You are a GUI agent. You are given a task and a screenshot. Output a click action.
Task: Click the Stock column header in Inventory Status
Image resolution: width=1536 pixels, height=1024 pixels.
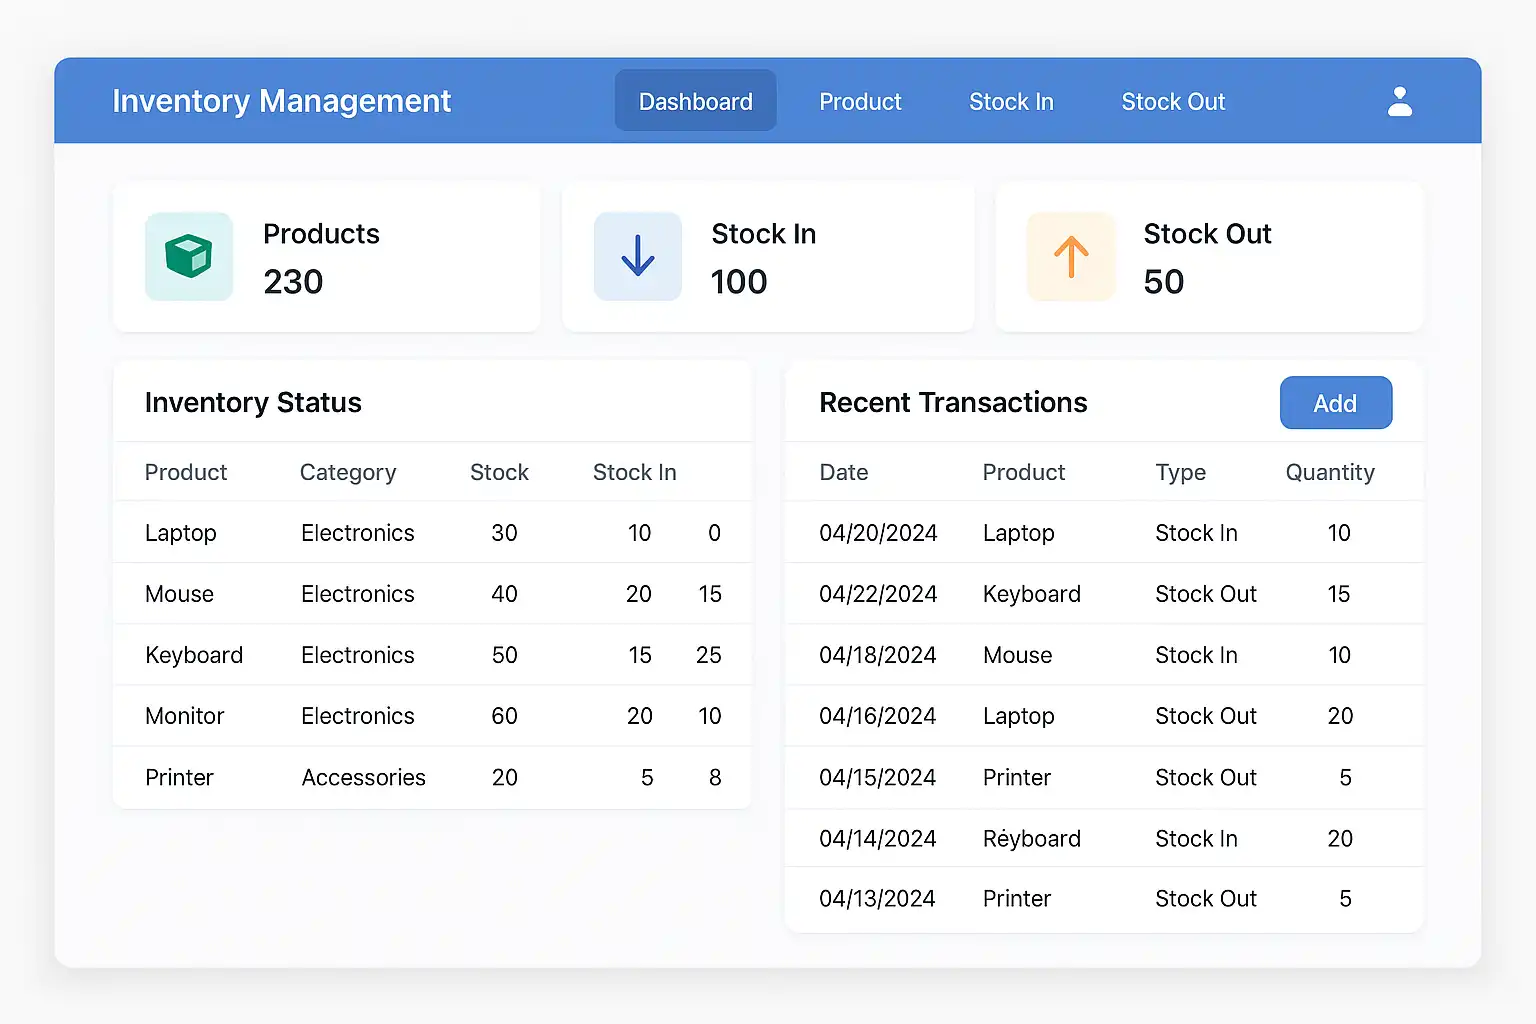tap(499, 472)
